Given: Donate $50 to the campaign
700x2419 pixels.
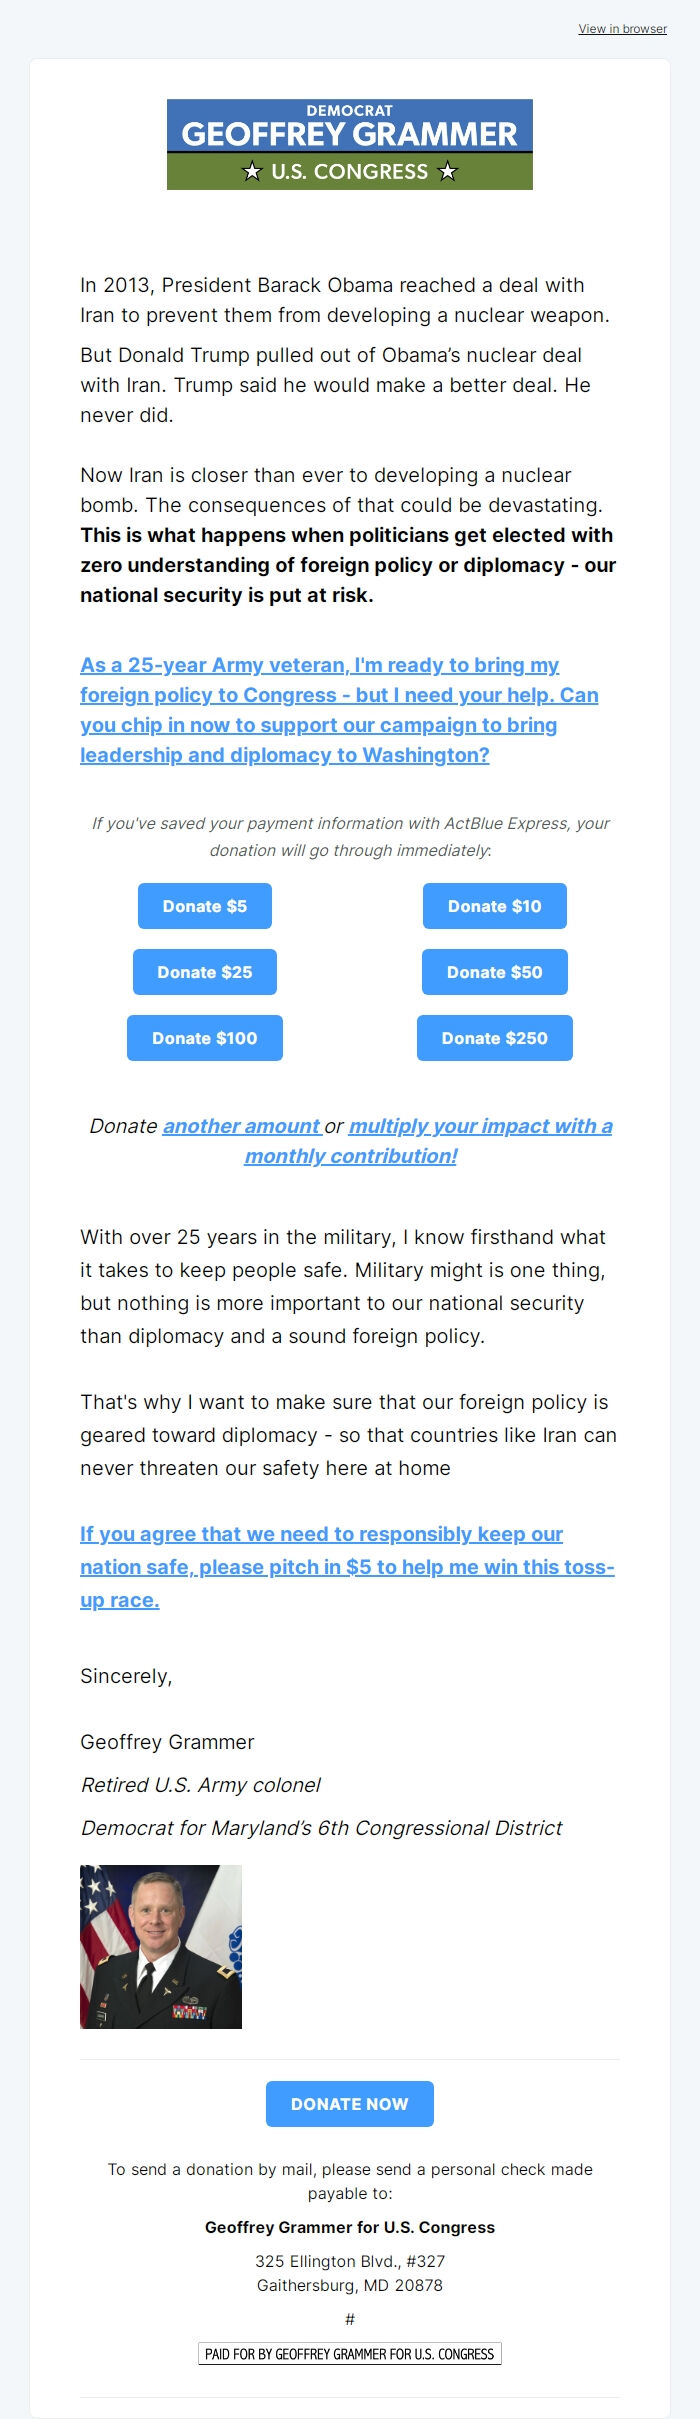Looking at the screenshot, I should (x=494, y=971).
